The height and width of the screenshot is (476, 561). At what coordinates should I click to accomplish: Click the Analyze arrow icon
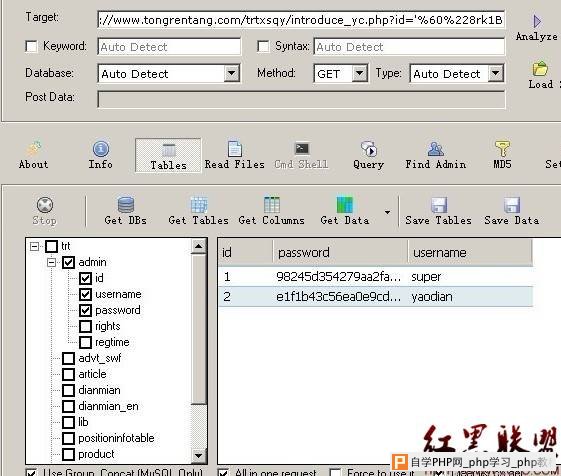537,21
